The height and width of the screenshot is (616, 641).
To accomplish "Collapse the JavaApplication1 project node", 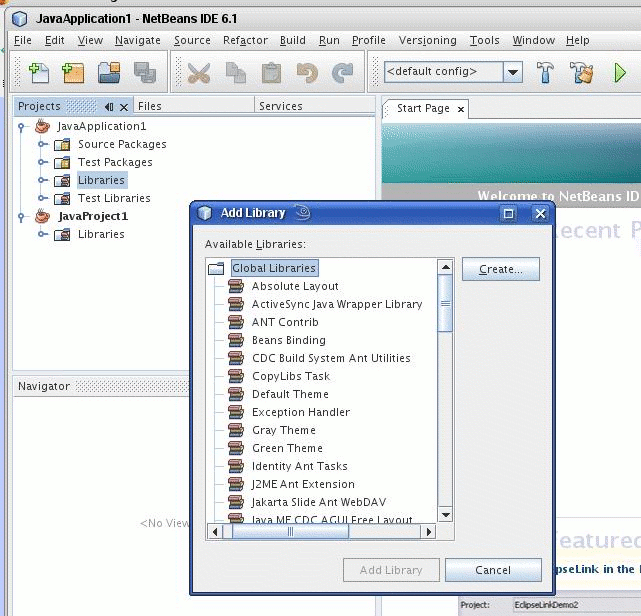I will coord(21,127).
